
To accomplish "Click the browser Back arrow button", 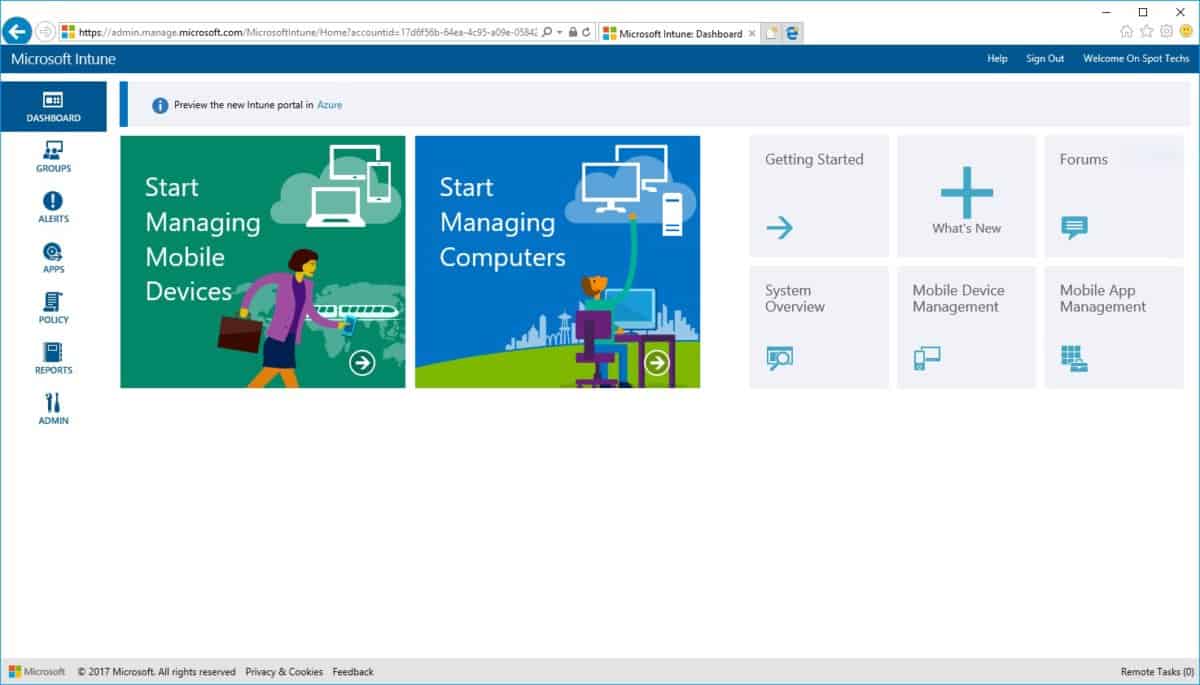I will [x=17, y=31].
